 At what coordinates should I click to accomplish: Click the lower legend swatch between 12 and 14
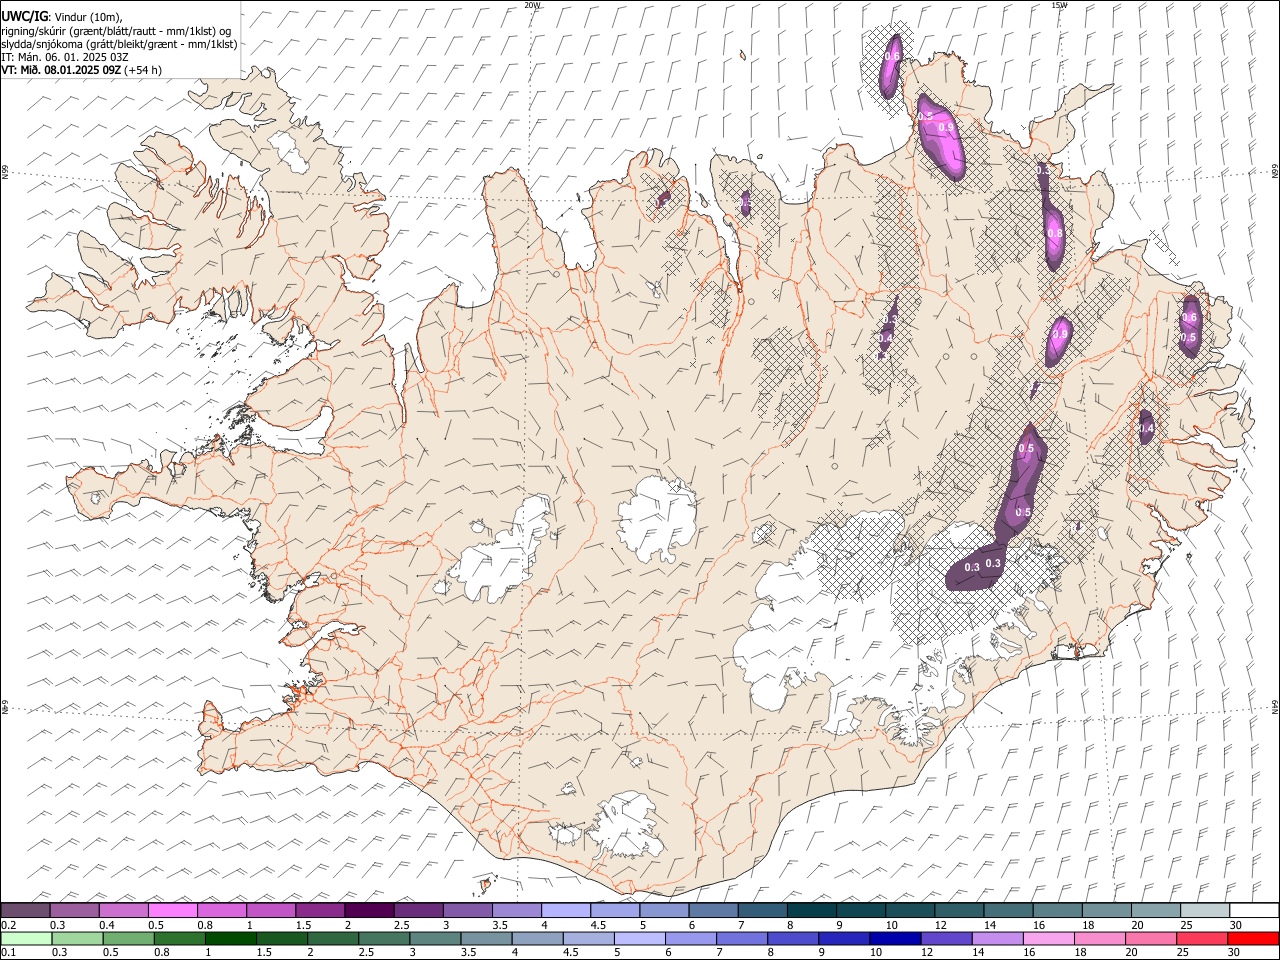click(x=945, y=938)
